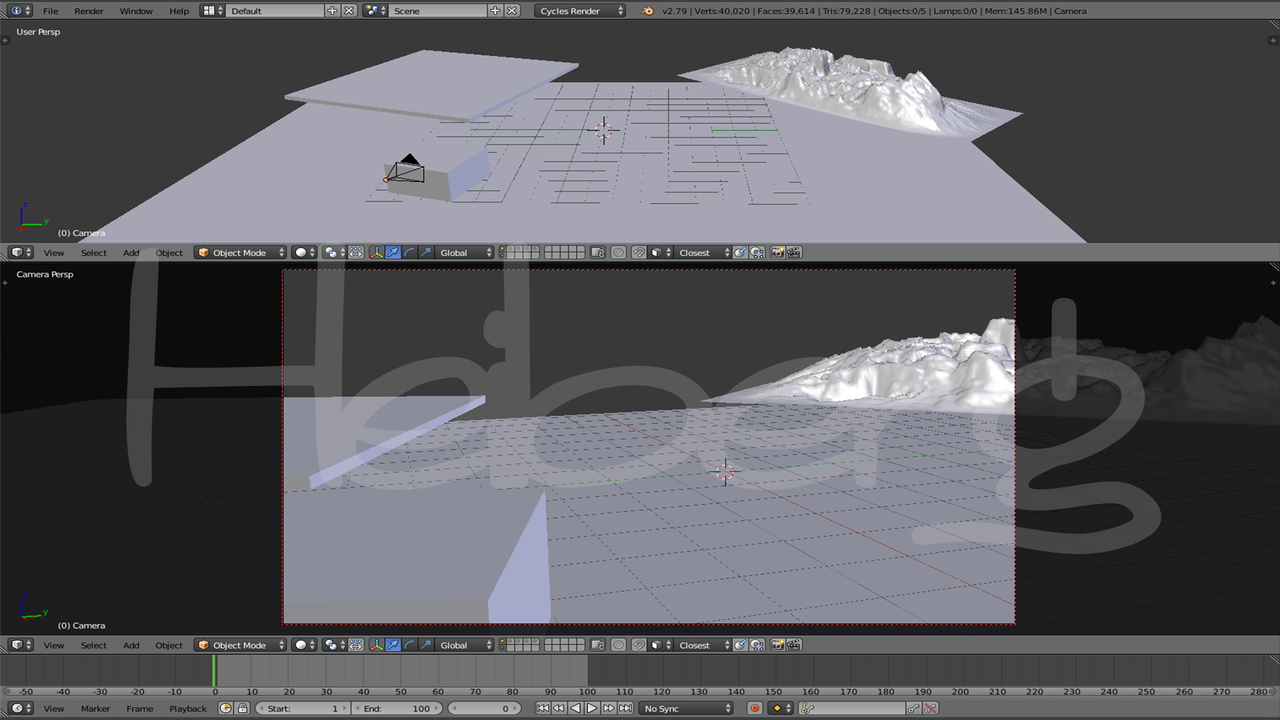The height and width of the screenshot is (720, 1280).
Task: Open the Info editor type selector
Action: (20, 10)
